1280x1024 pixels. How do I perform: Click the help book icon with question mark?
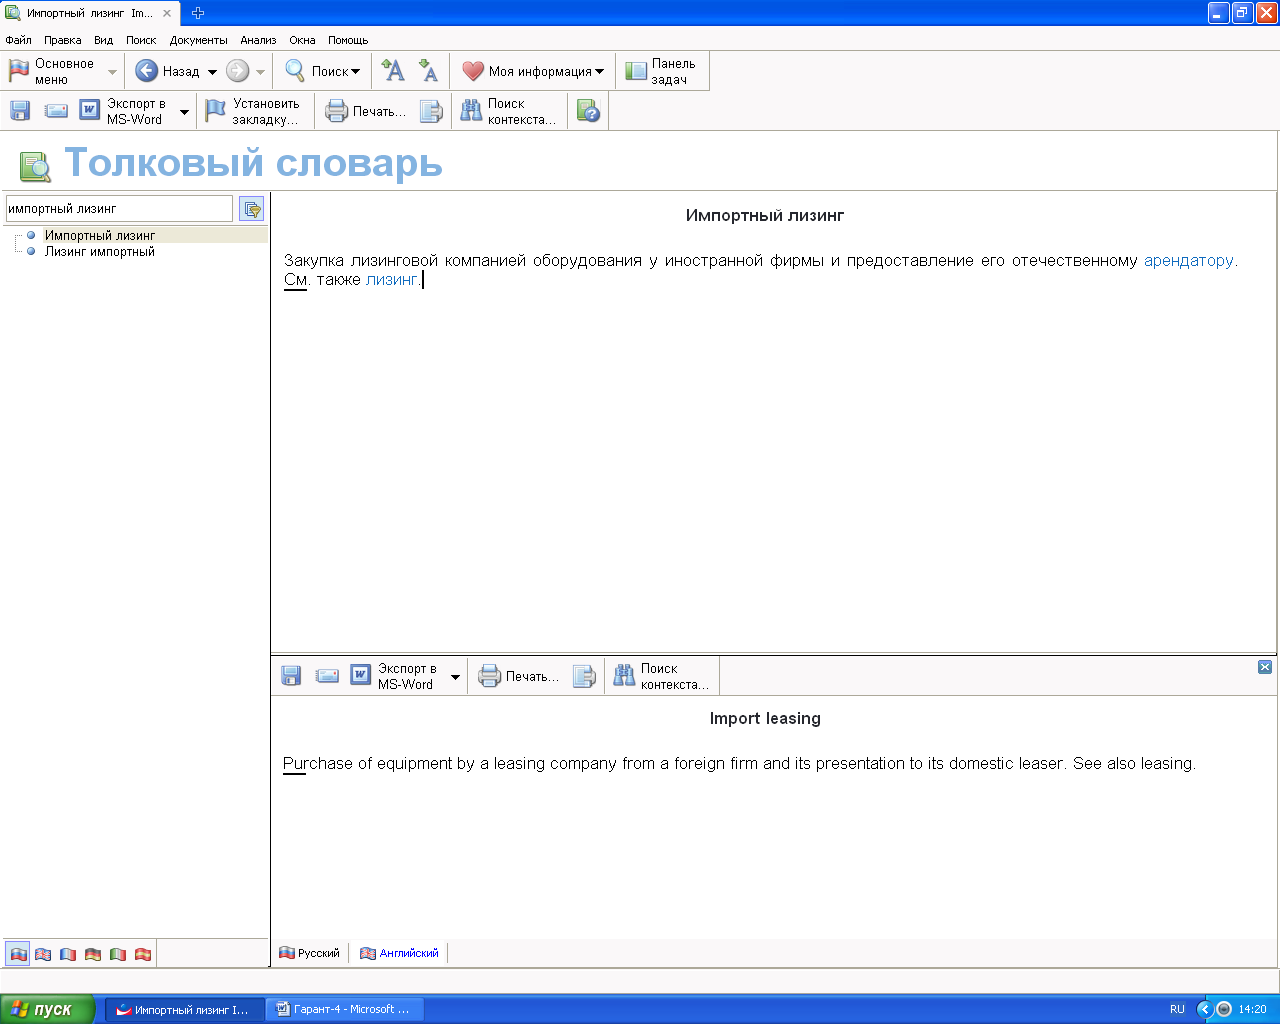pos(589,111)
